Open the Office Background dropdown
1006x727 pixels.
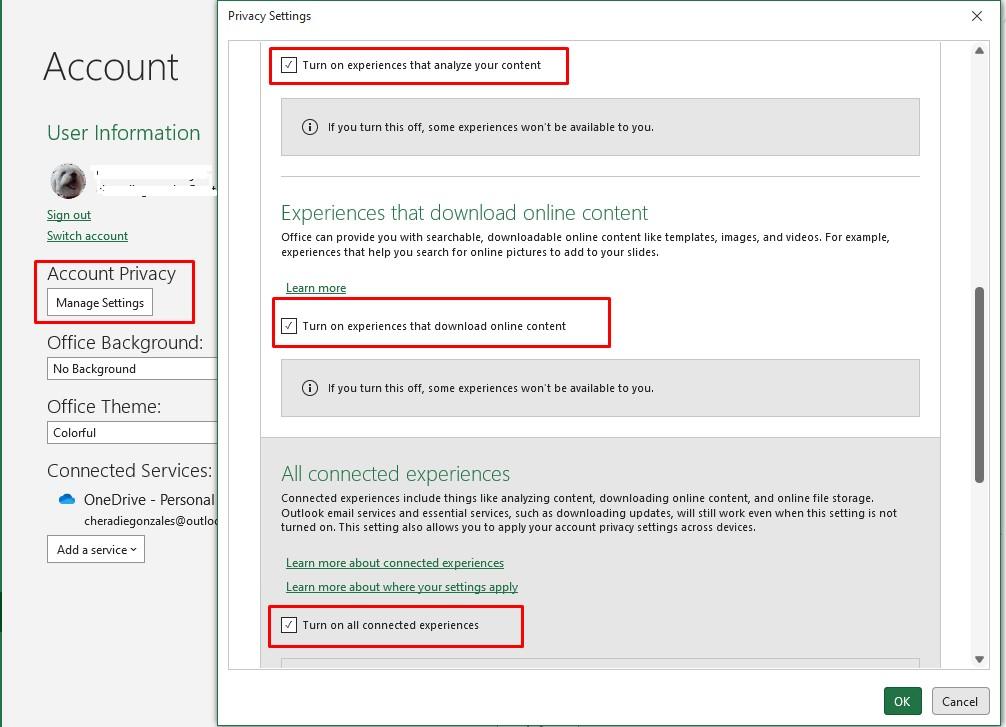pos(132,369)
